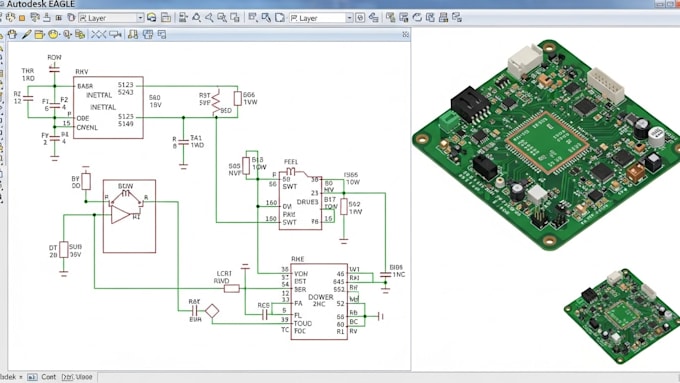Viewport: 680px width, 383px height.
Task: Click the FEEL component label
Action: point(291,162)
